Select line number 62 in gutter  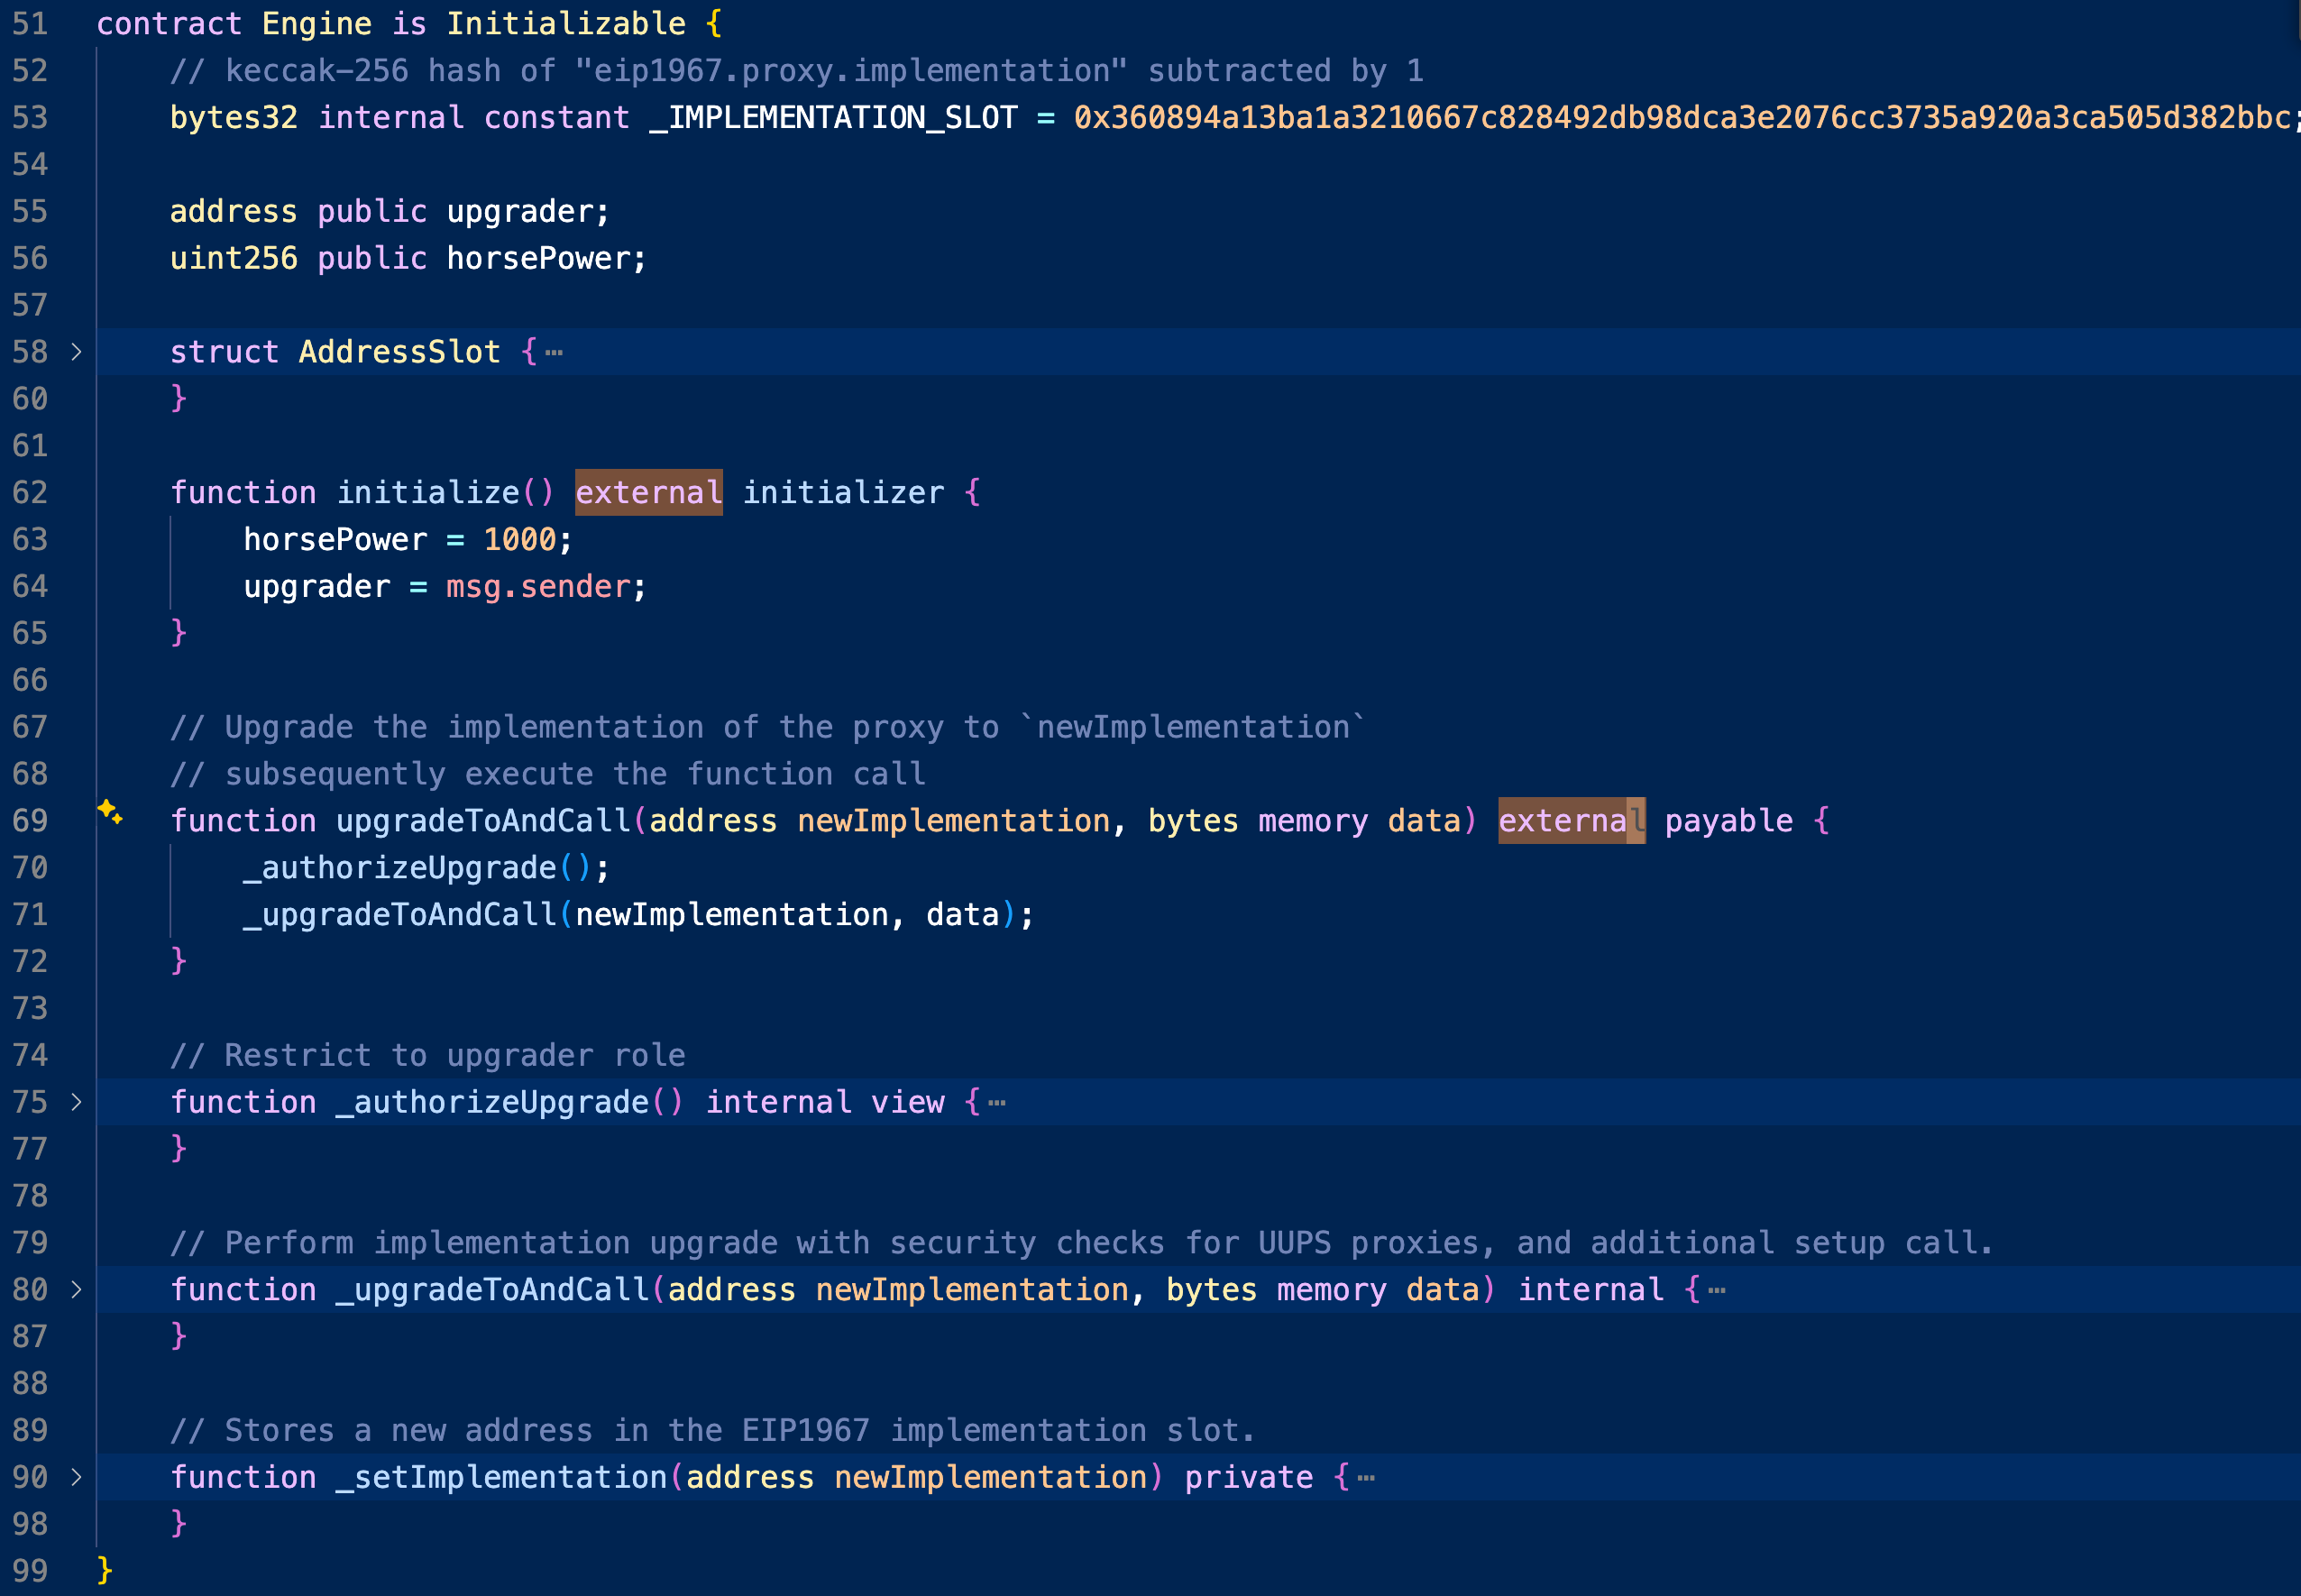30,492
